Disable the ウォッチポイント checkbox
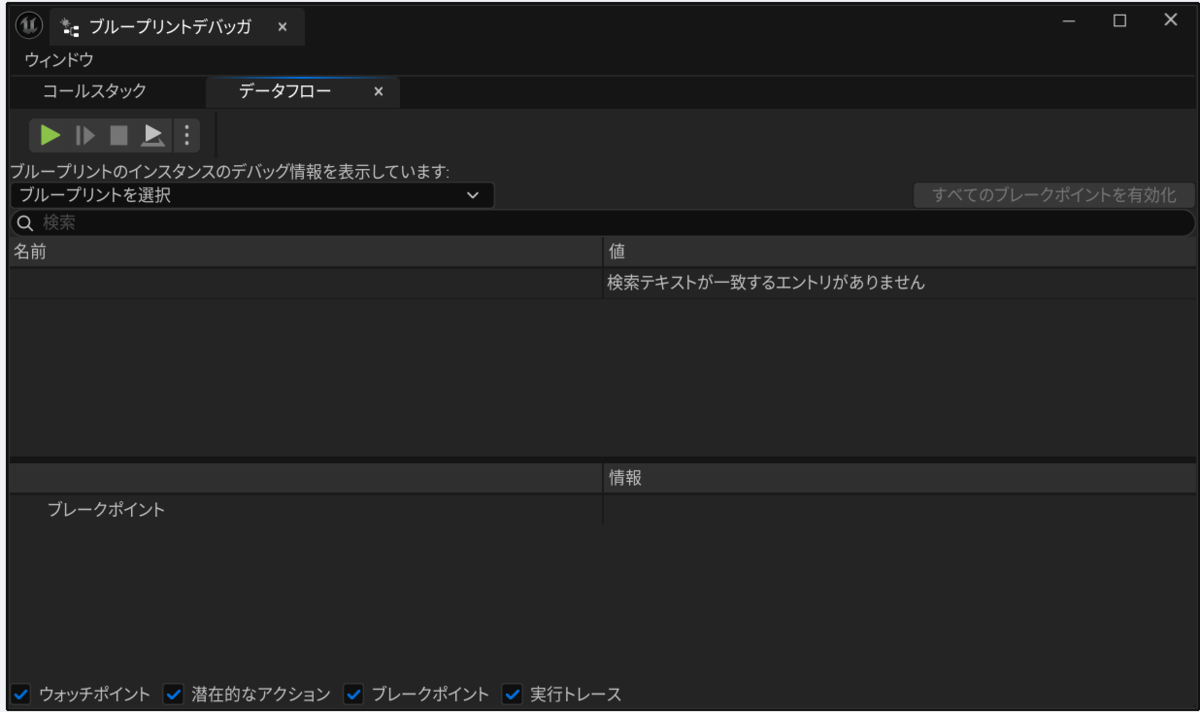 18,691
